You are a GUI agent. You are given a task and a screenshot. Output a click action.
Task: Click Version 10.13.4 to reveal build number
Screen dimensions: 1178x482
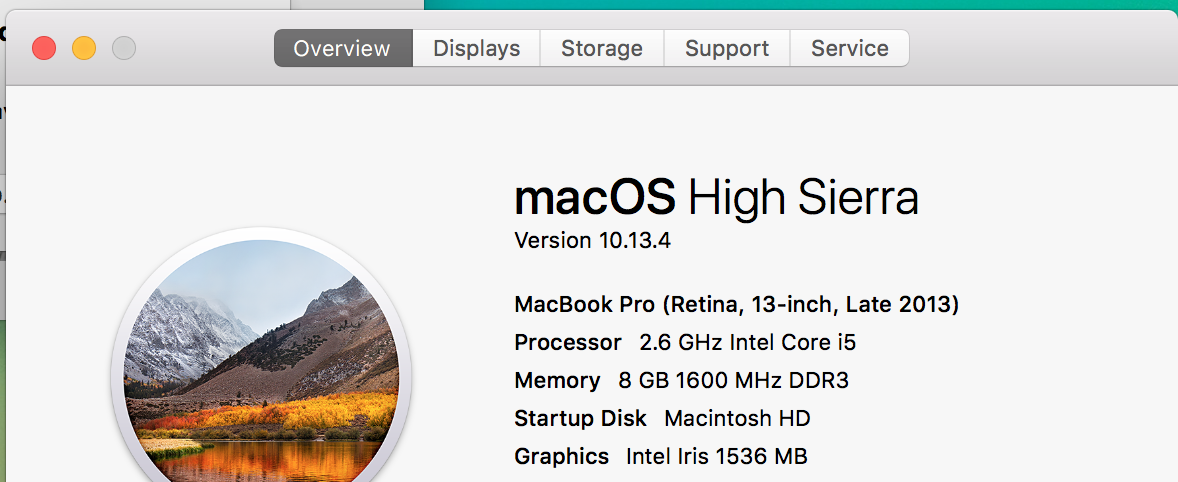point(592,241)
